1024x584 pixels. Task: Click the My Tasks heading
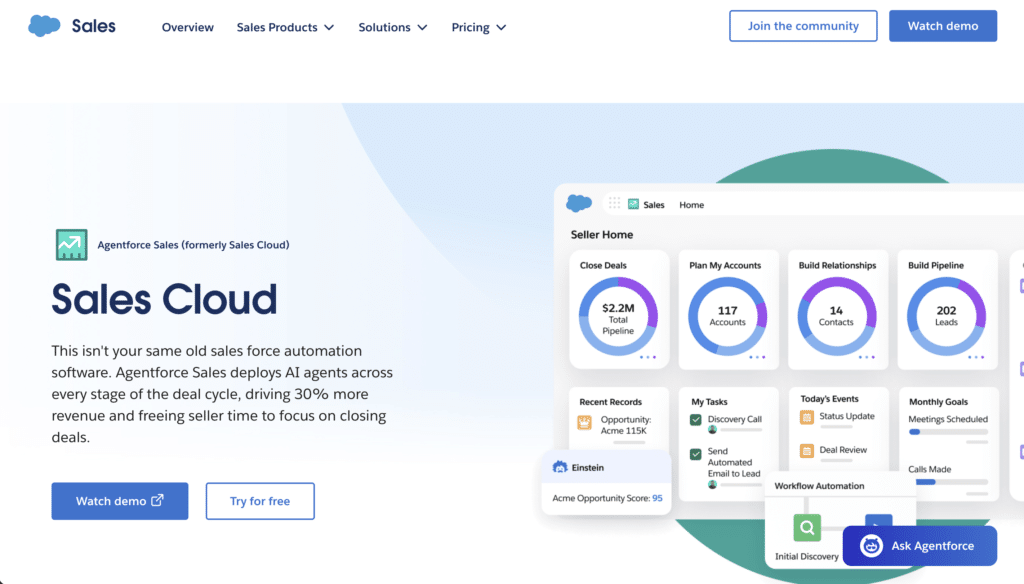(x=709, y=402)
